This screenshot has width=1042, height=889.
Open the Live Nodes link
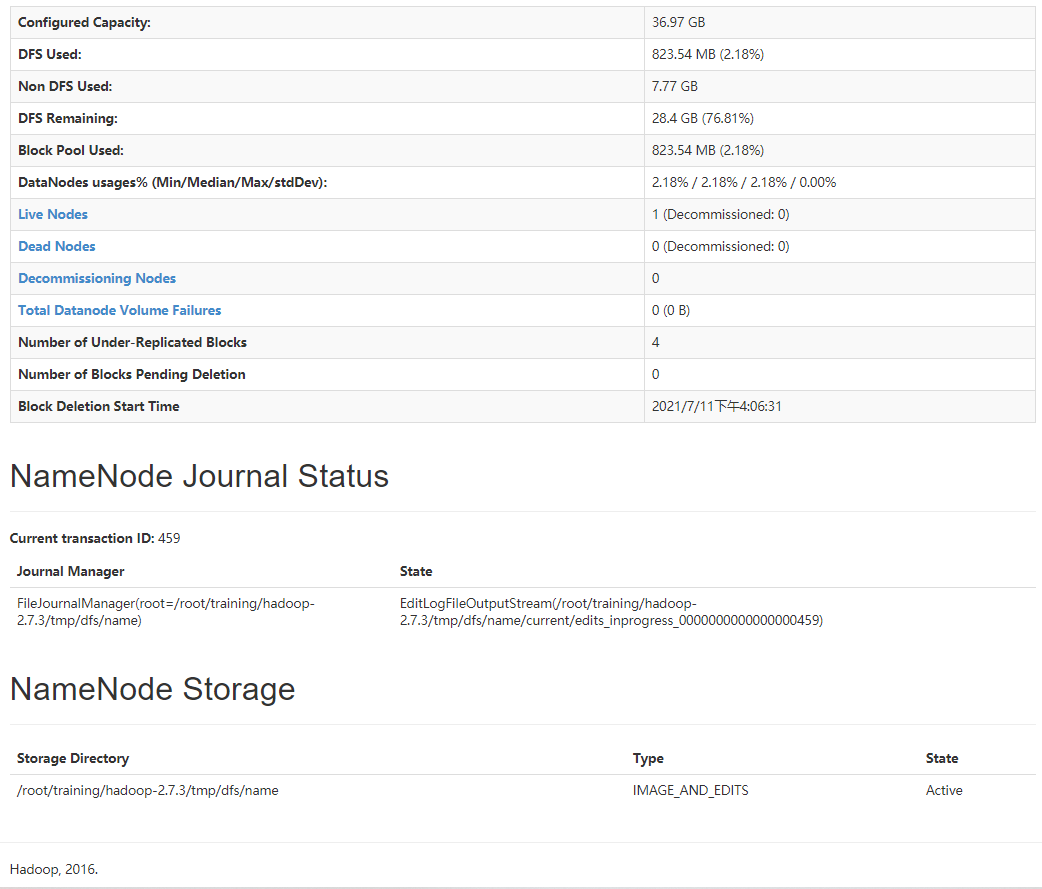[x=53, y=214]
